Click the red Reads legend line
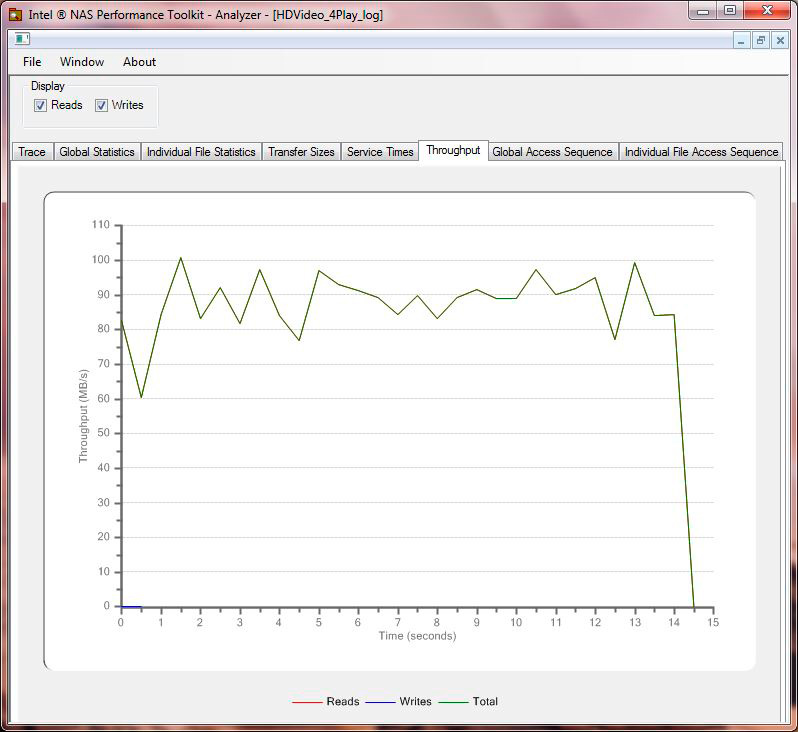The width and height of the screenshot is (798, 732). (x=307, y=702)
